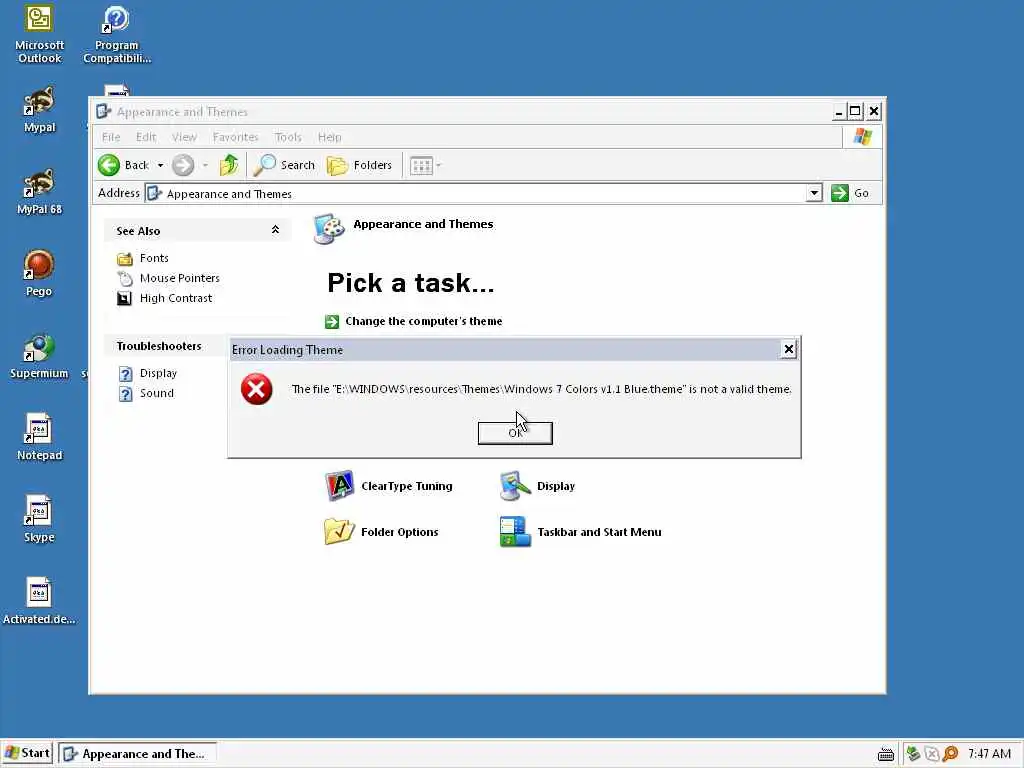Open Program Compatibility desktop shortcut
1024x768 pixels.
116,34
